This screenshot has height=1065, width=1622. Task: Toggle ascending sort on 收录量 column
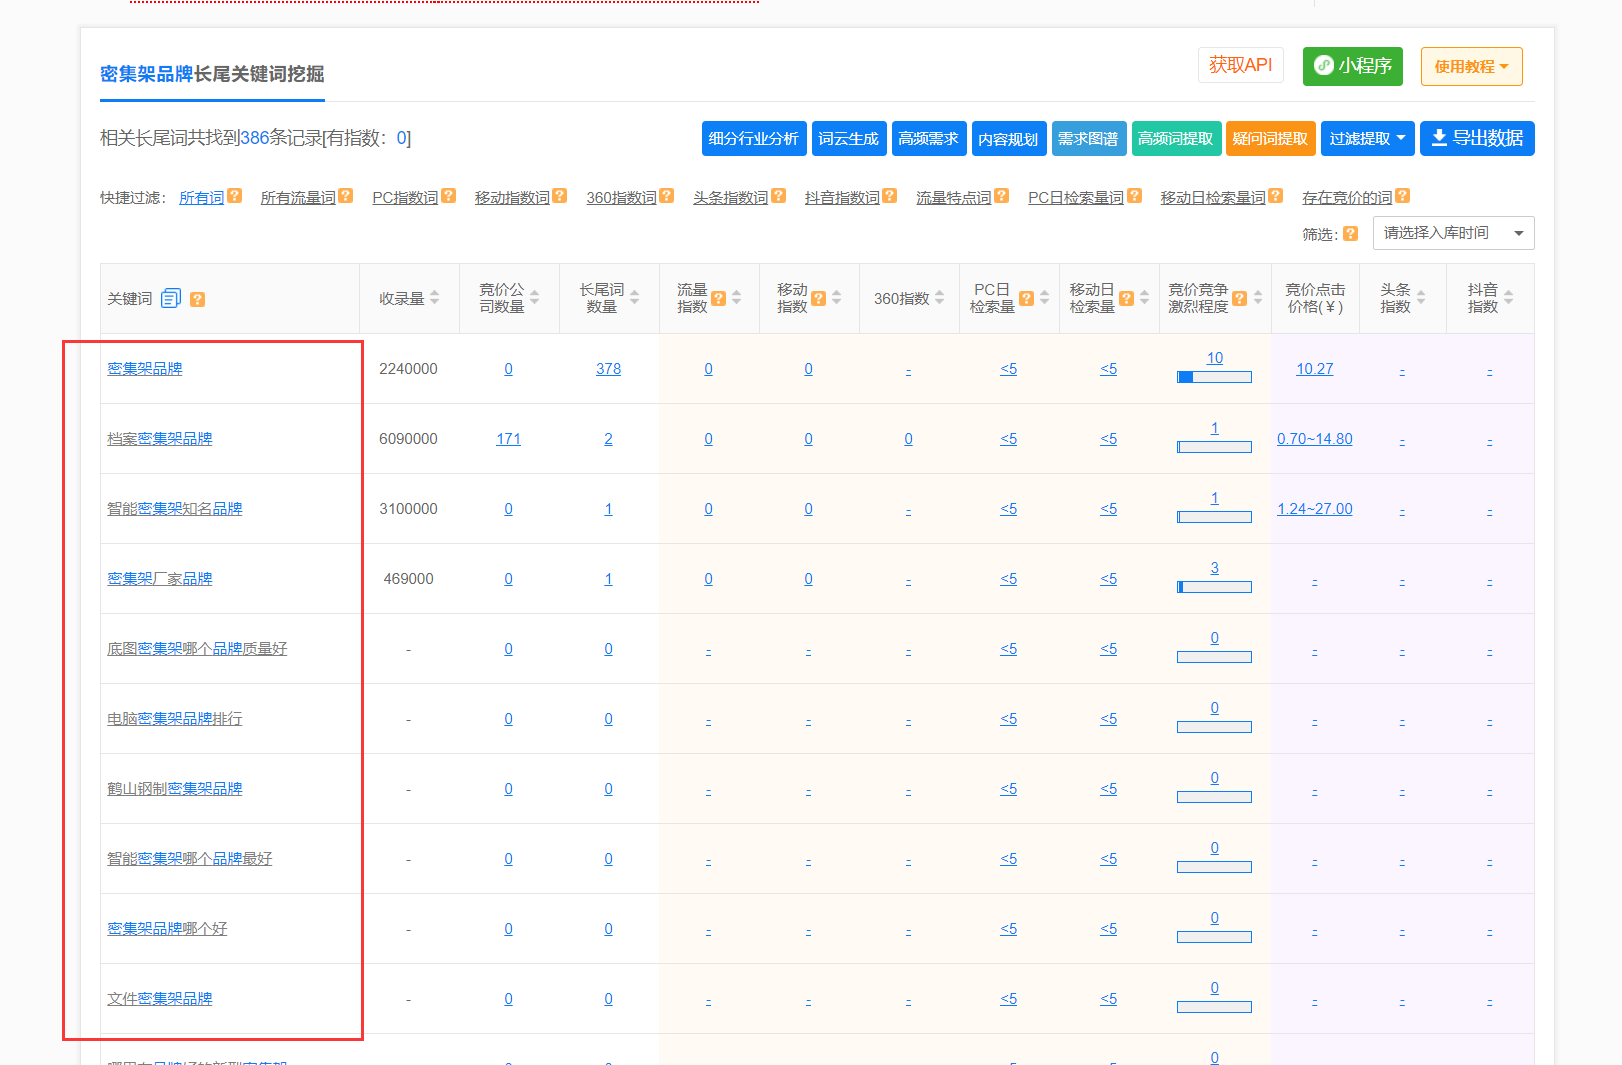point(434,291)
